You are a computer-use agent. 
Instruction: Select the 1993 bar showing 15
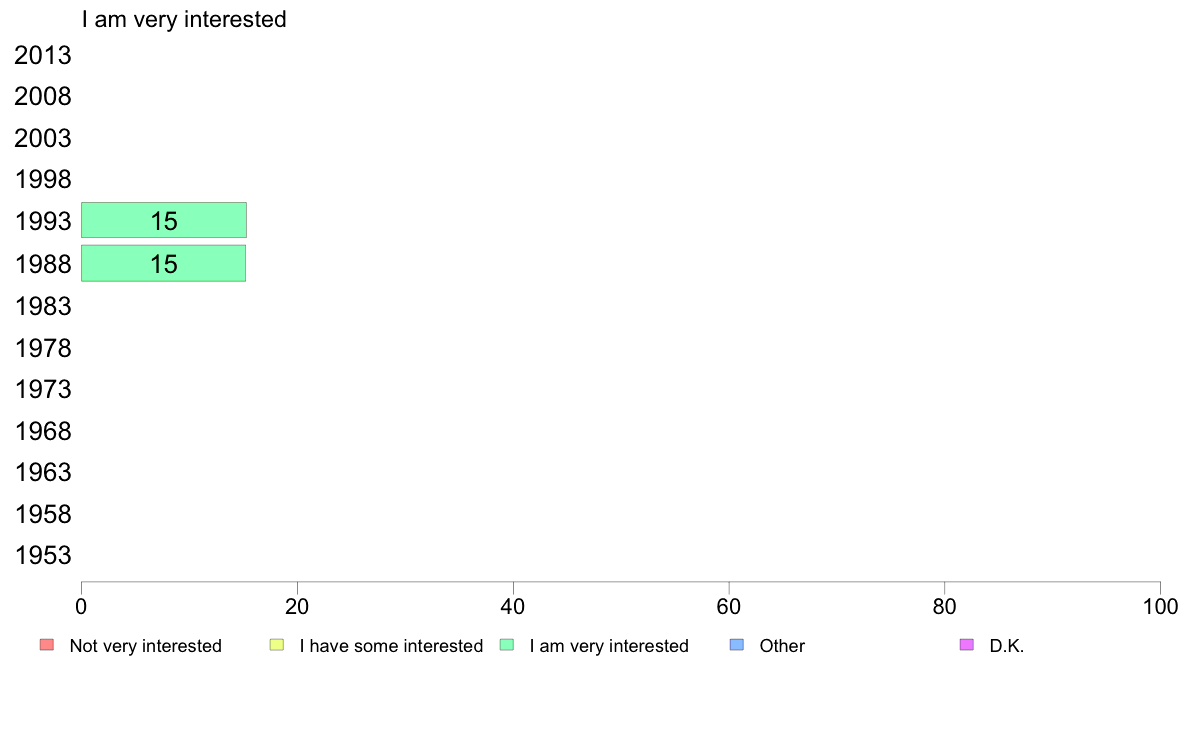(x=164, y=220)
